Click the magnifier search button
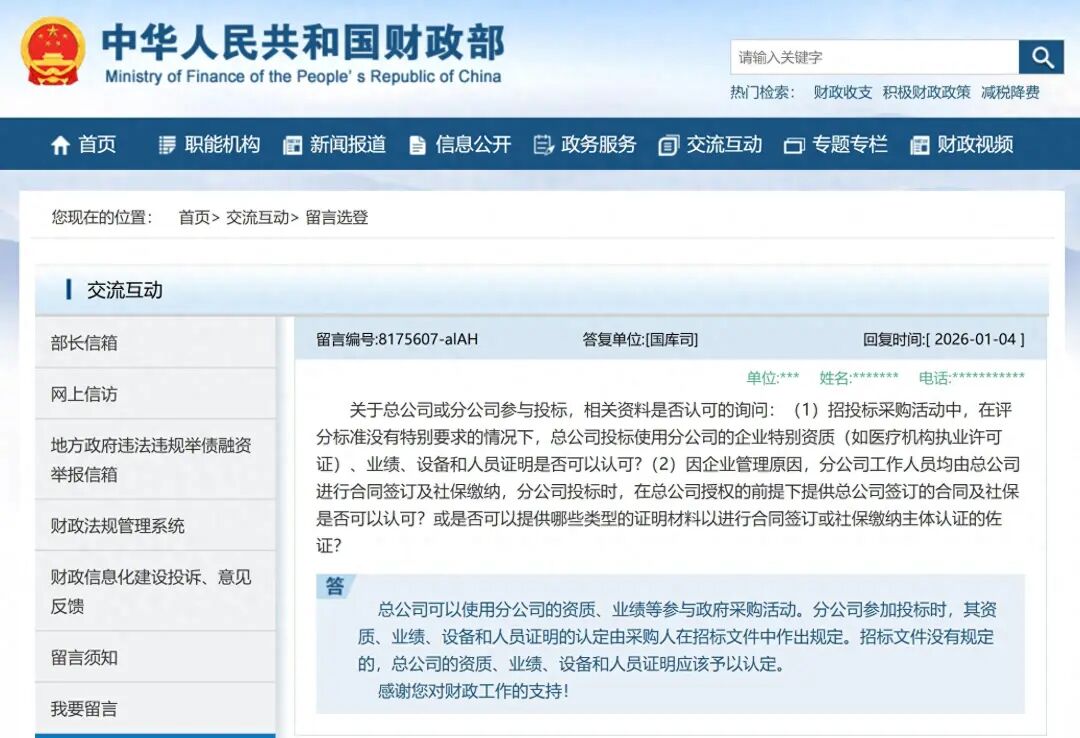 1041,58
